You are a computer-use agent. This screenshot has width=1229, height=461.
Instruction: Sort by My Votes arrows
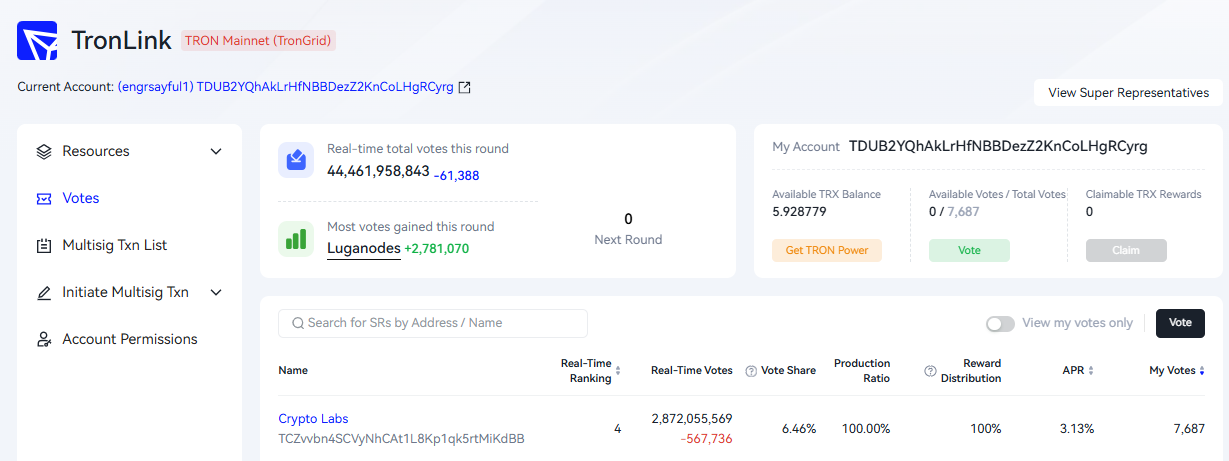pos(1201,371)
